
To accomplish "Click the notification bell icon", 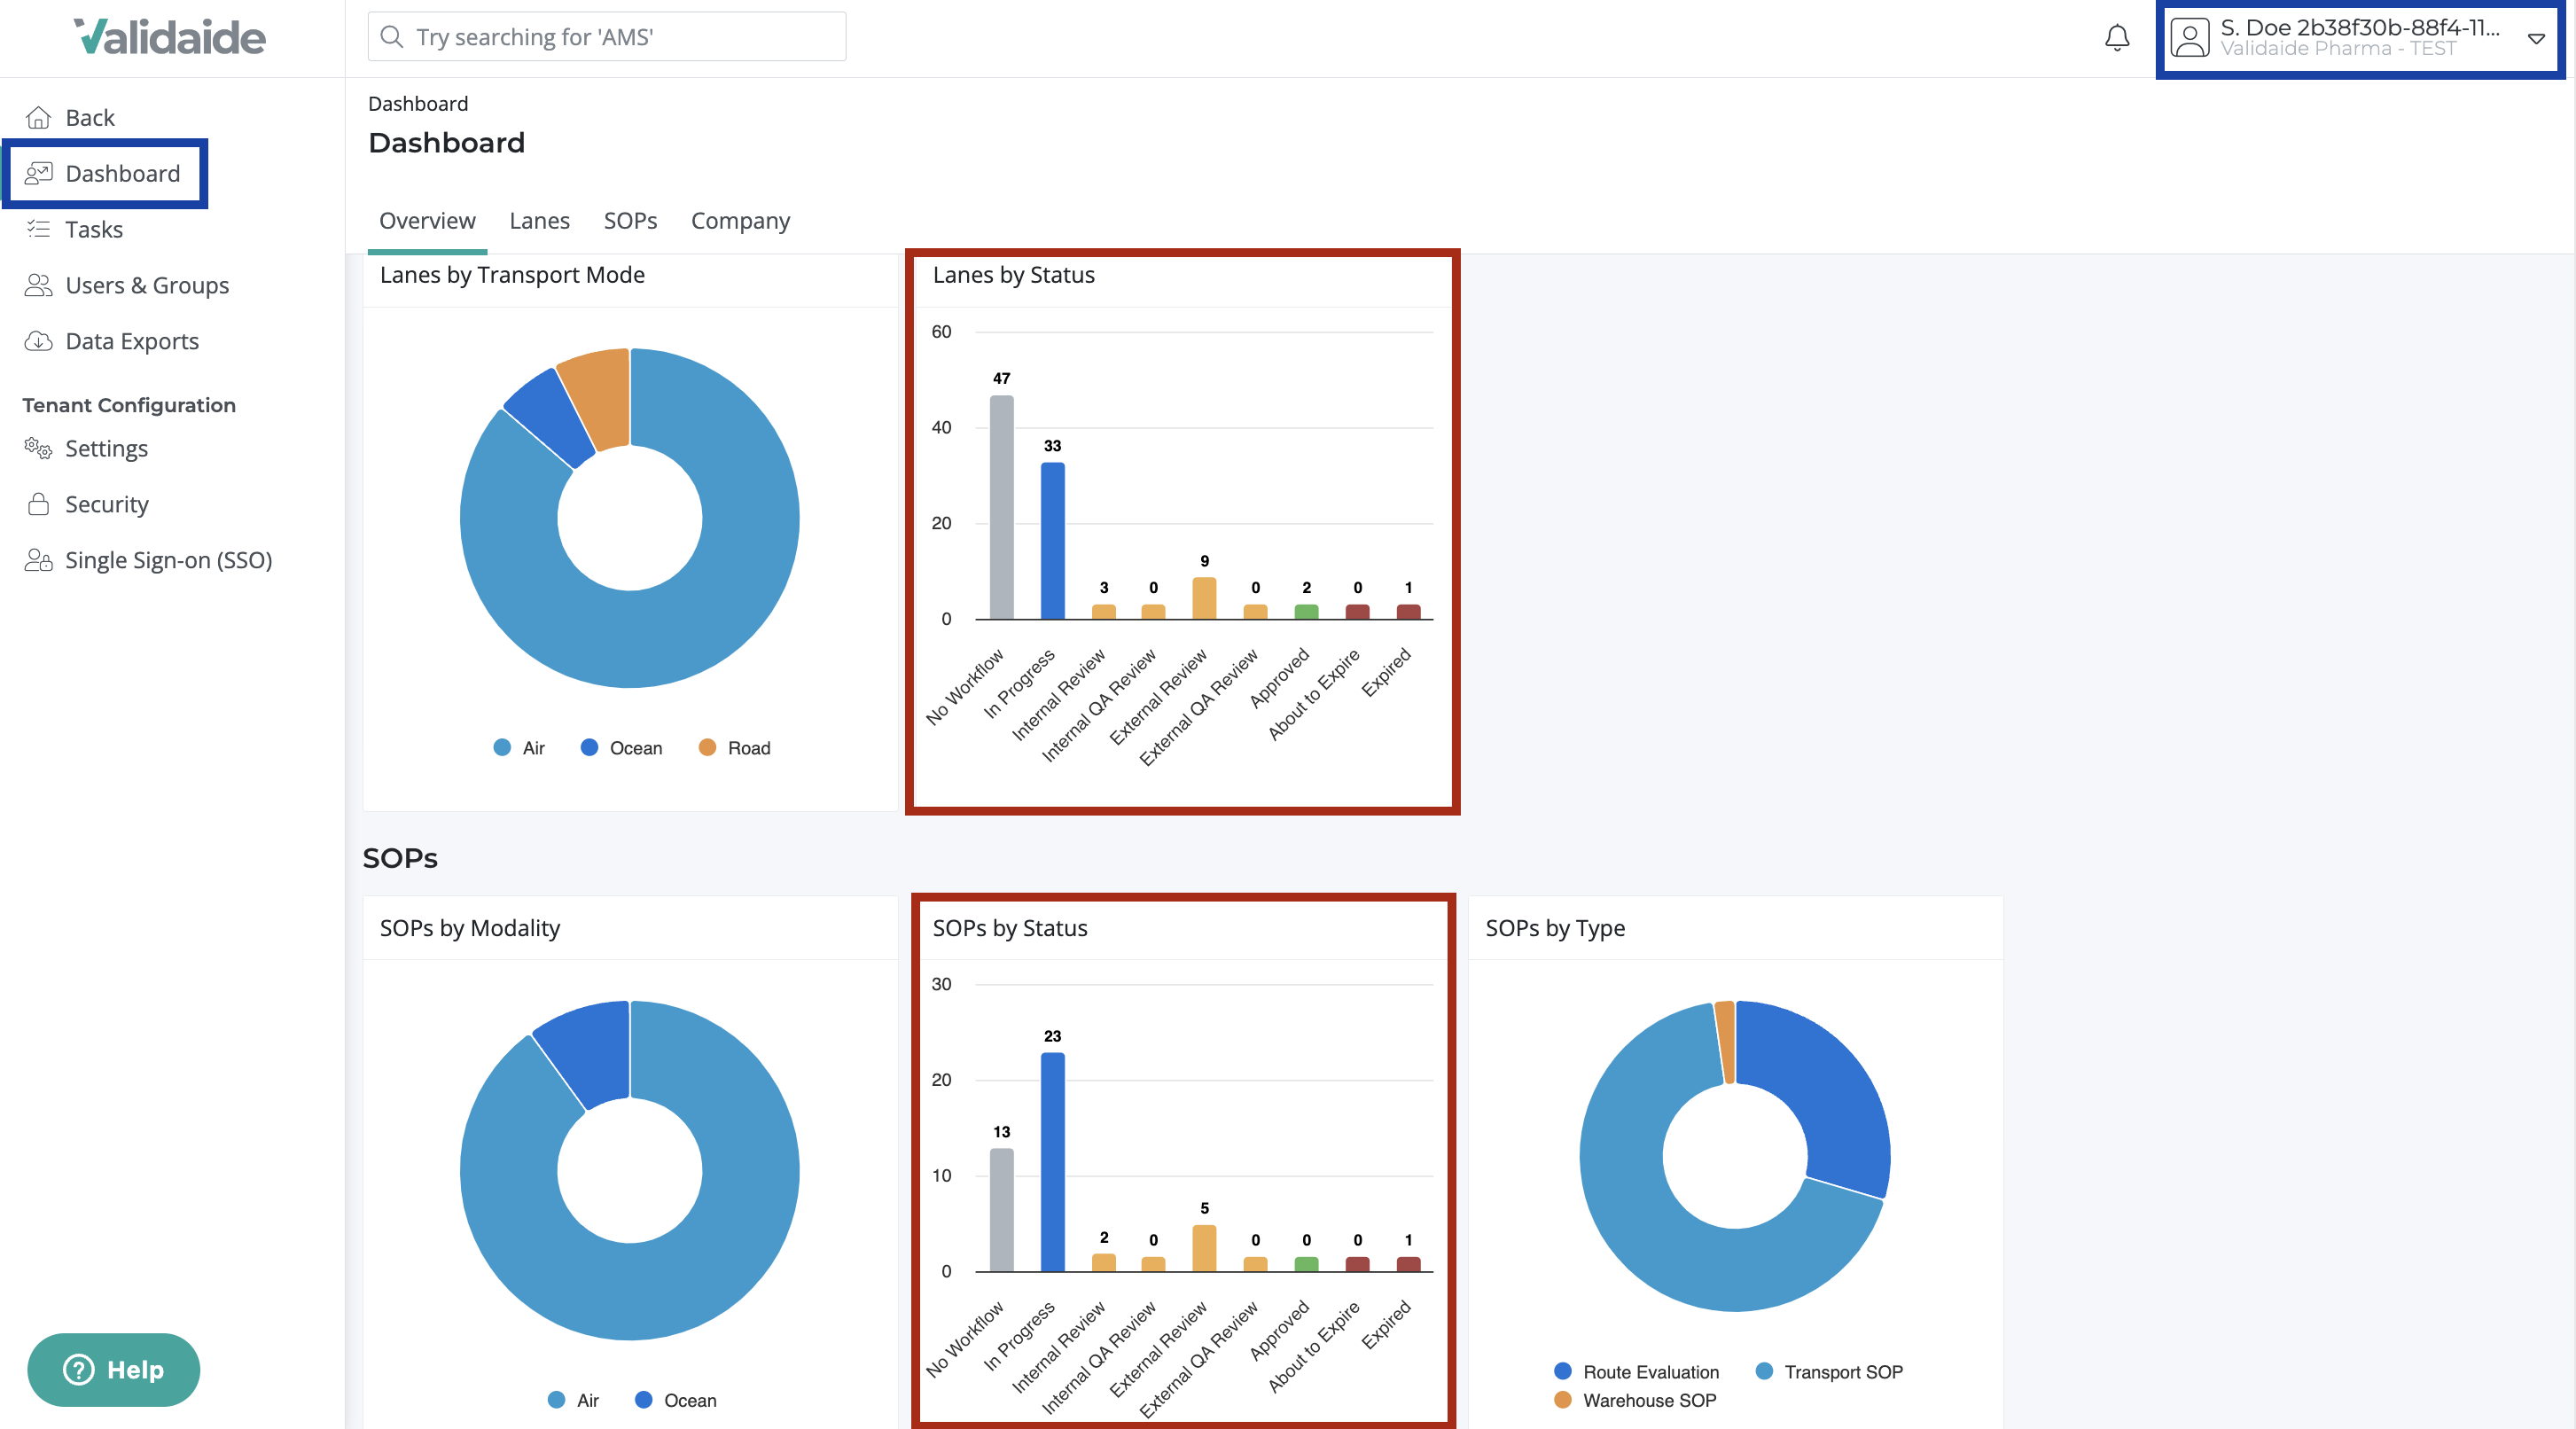I will click(x=2116, y=38).
